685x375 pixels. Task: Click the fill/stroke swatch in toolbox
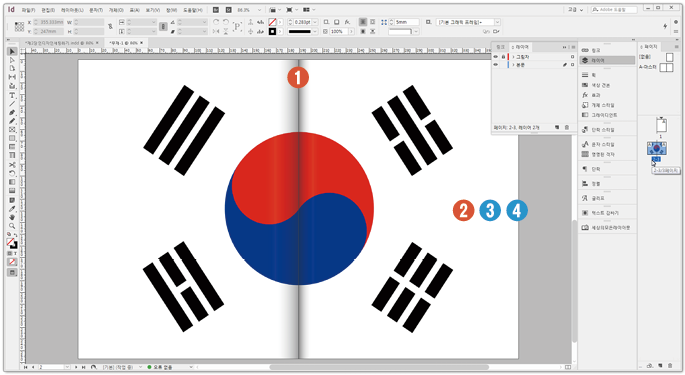pyautogui.click(x=11, y=243)
